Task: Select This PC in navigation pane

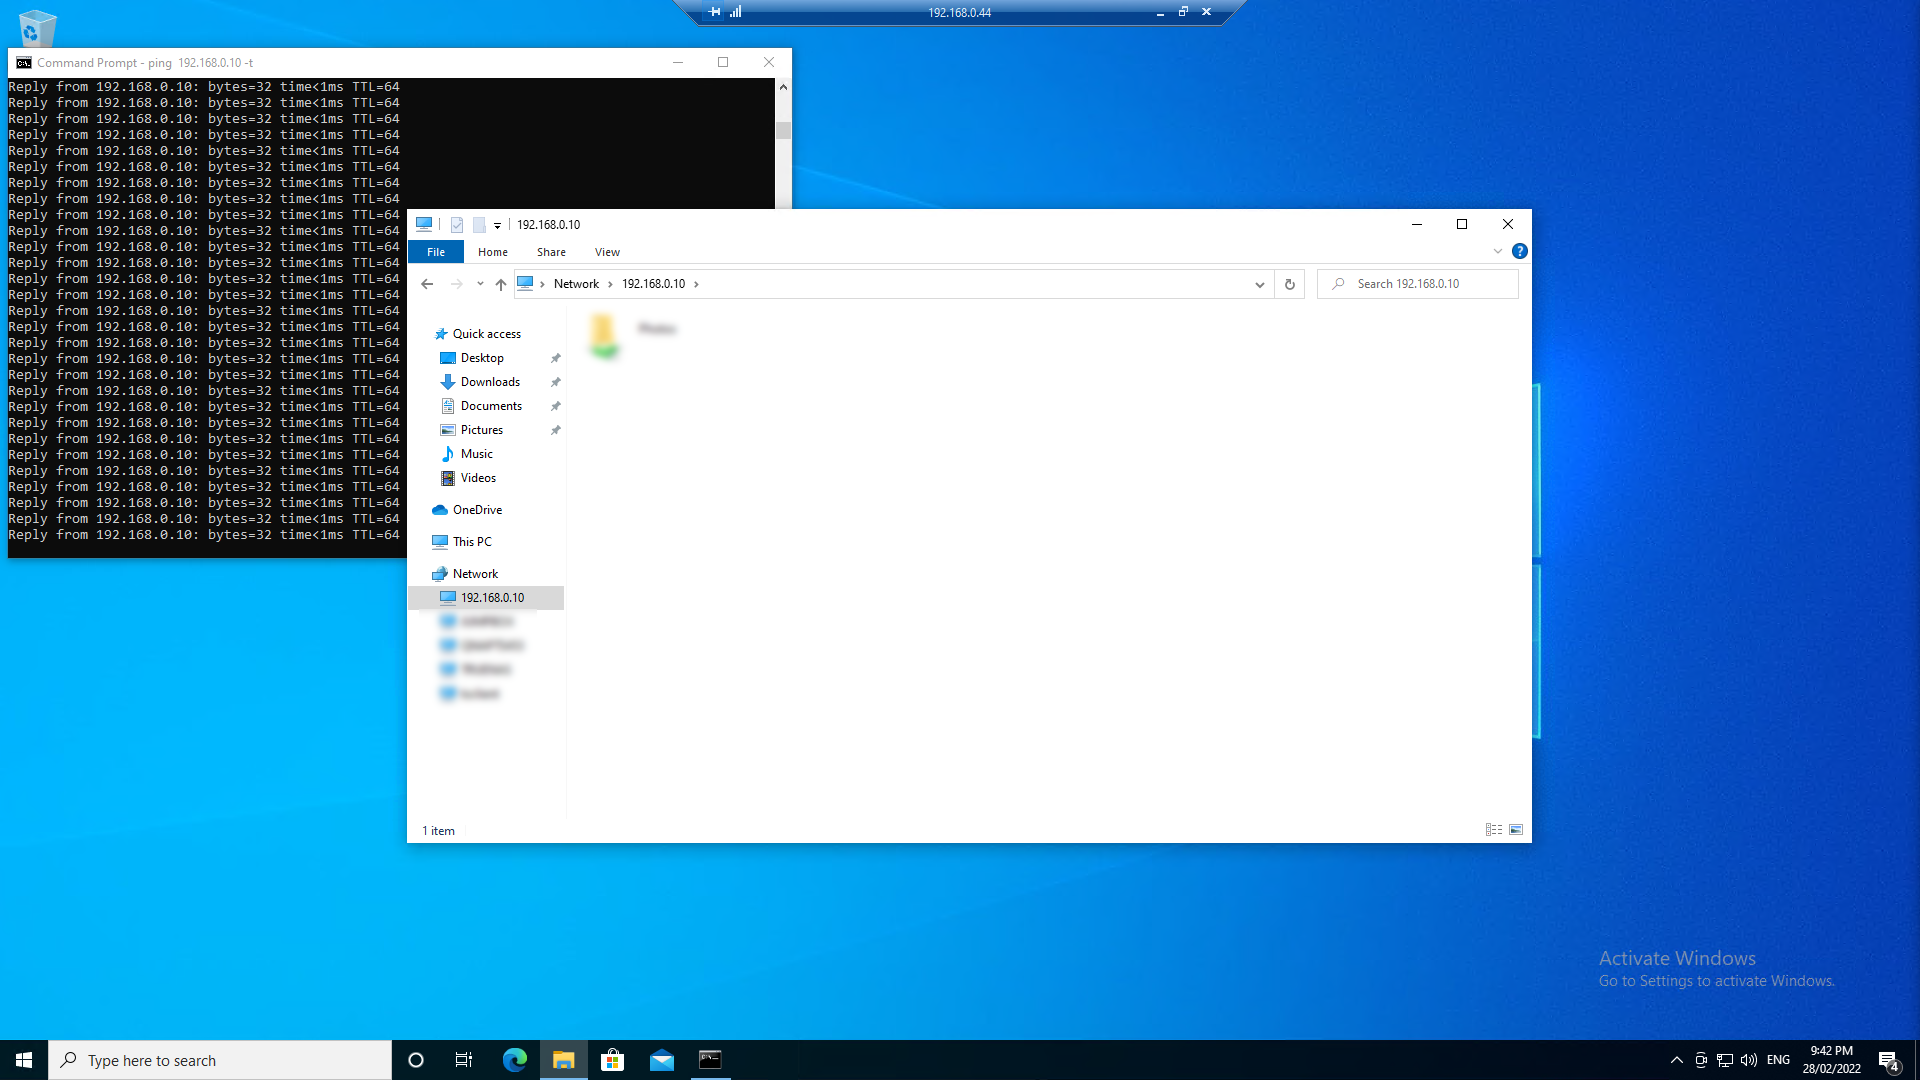Action: click(472, 542)
